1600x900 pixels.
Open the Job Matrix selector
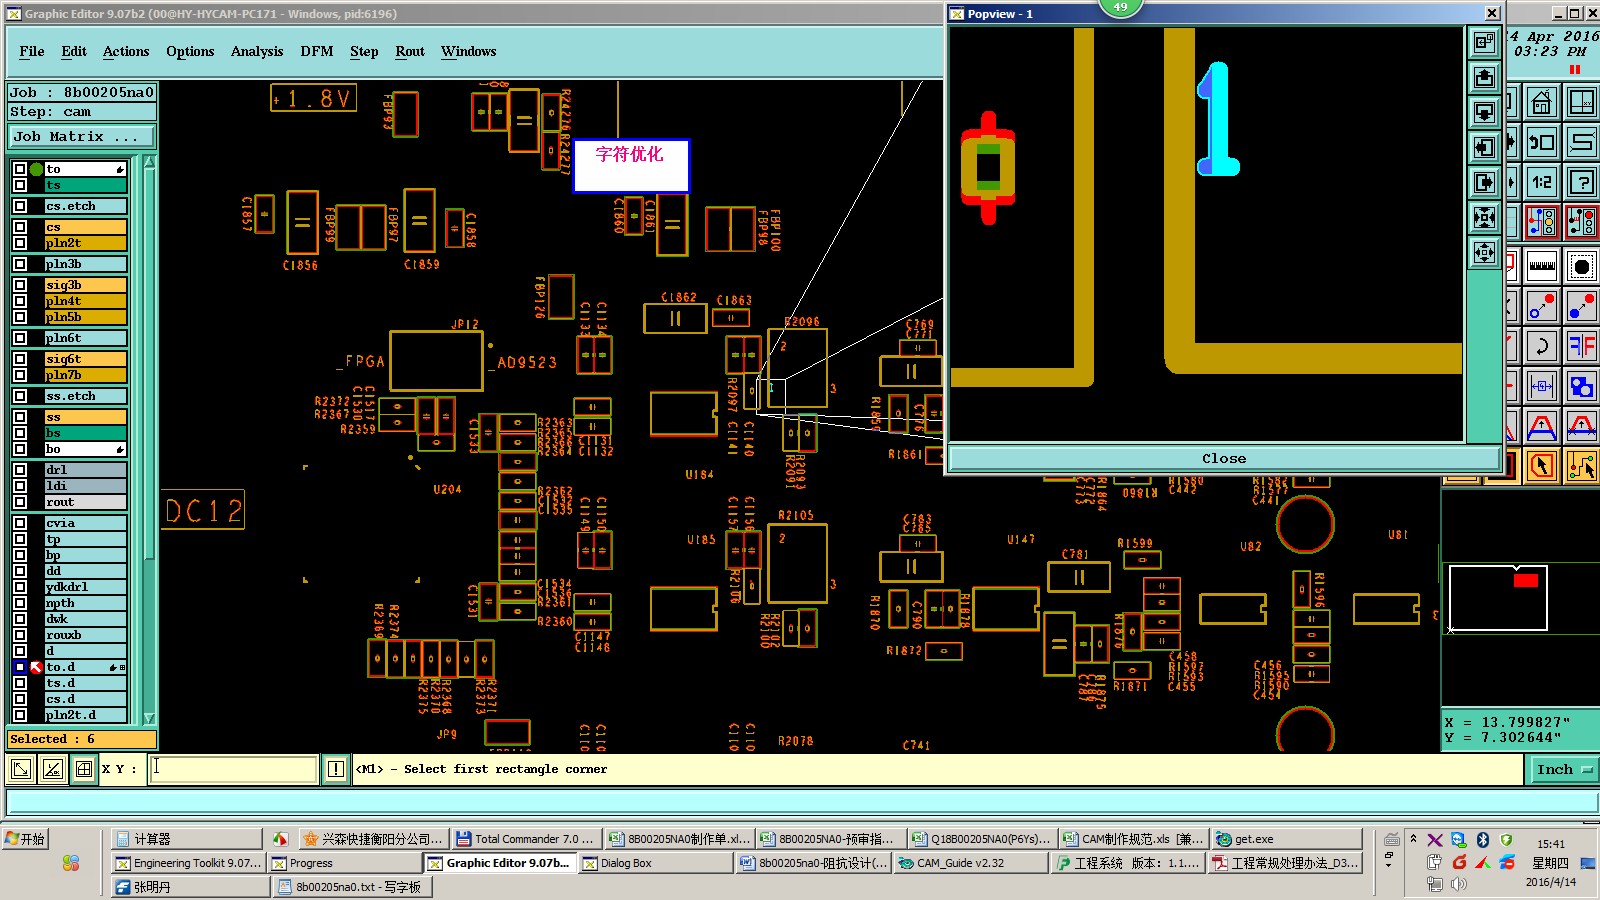pyautogui.click(x=82, y=136)
